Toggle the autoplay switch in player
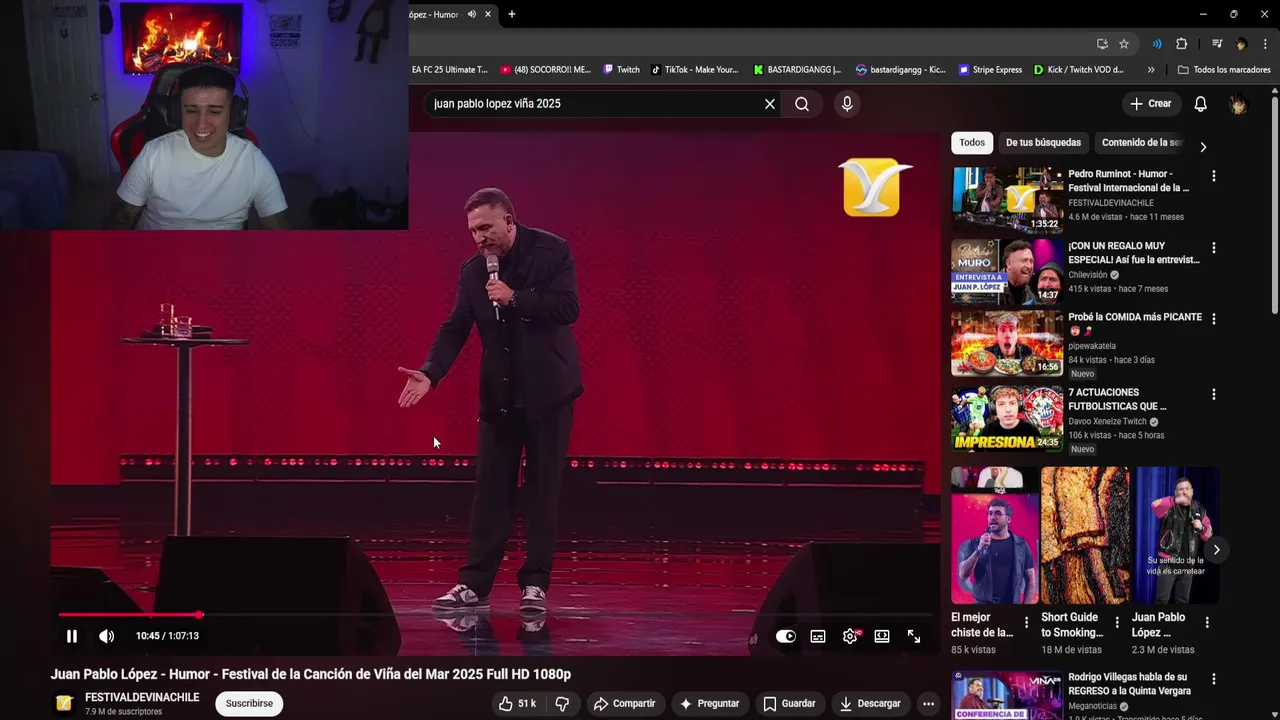 786,636
